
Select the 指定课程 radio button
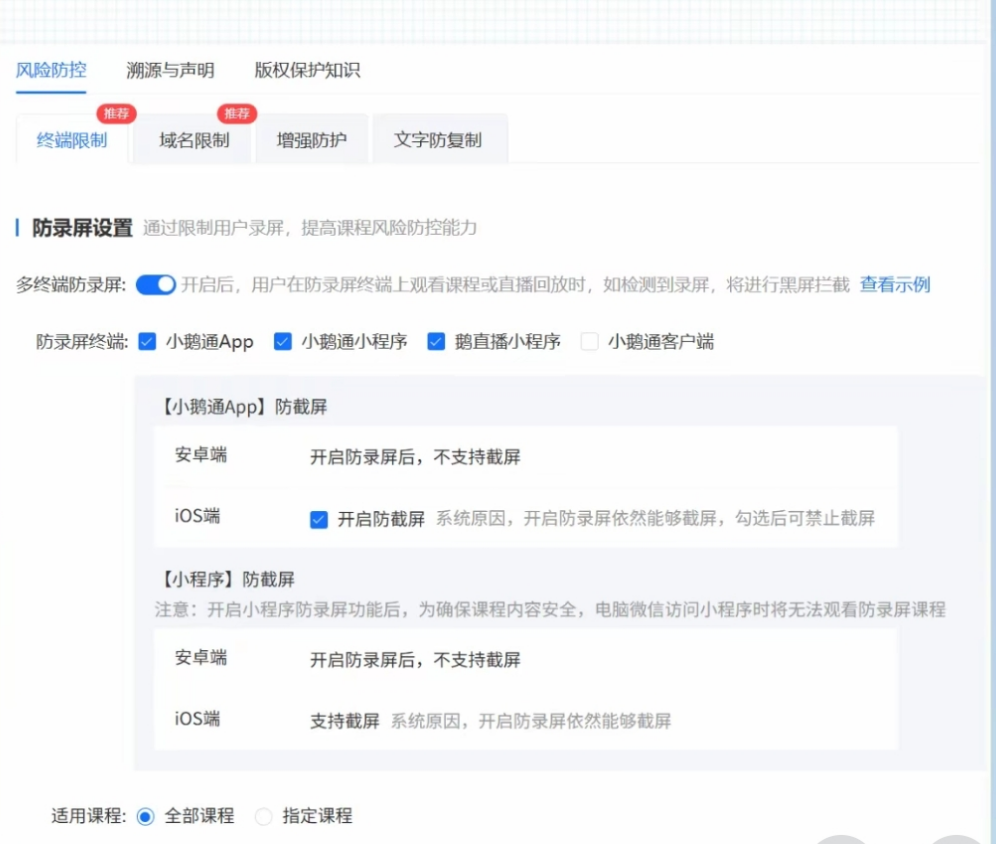point(263,815)
